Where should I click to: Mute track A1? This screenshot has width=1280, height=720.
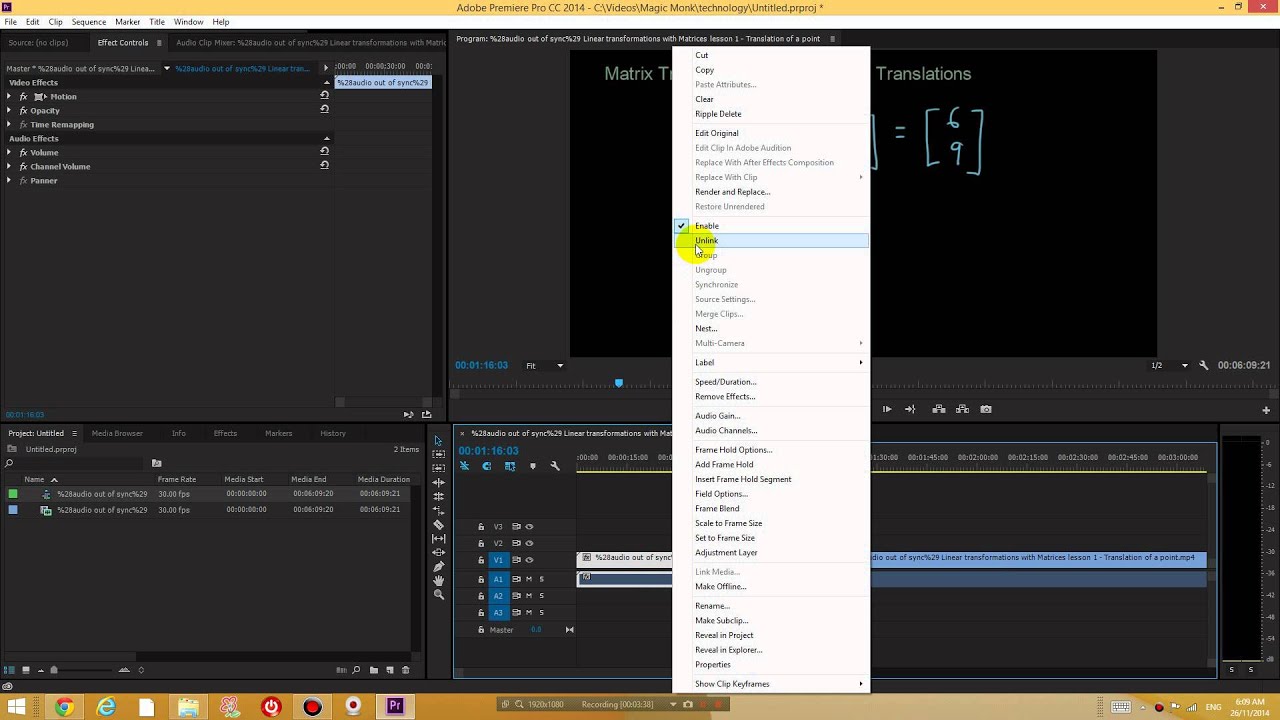point(529,579)
